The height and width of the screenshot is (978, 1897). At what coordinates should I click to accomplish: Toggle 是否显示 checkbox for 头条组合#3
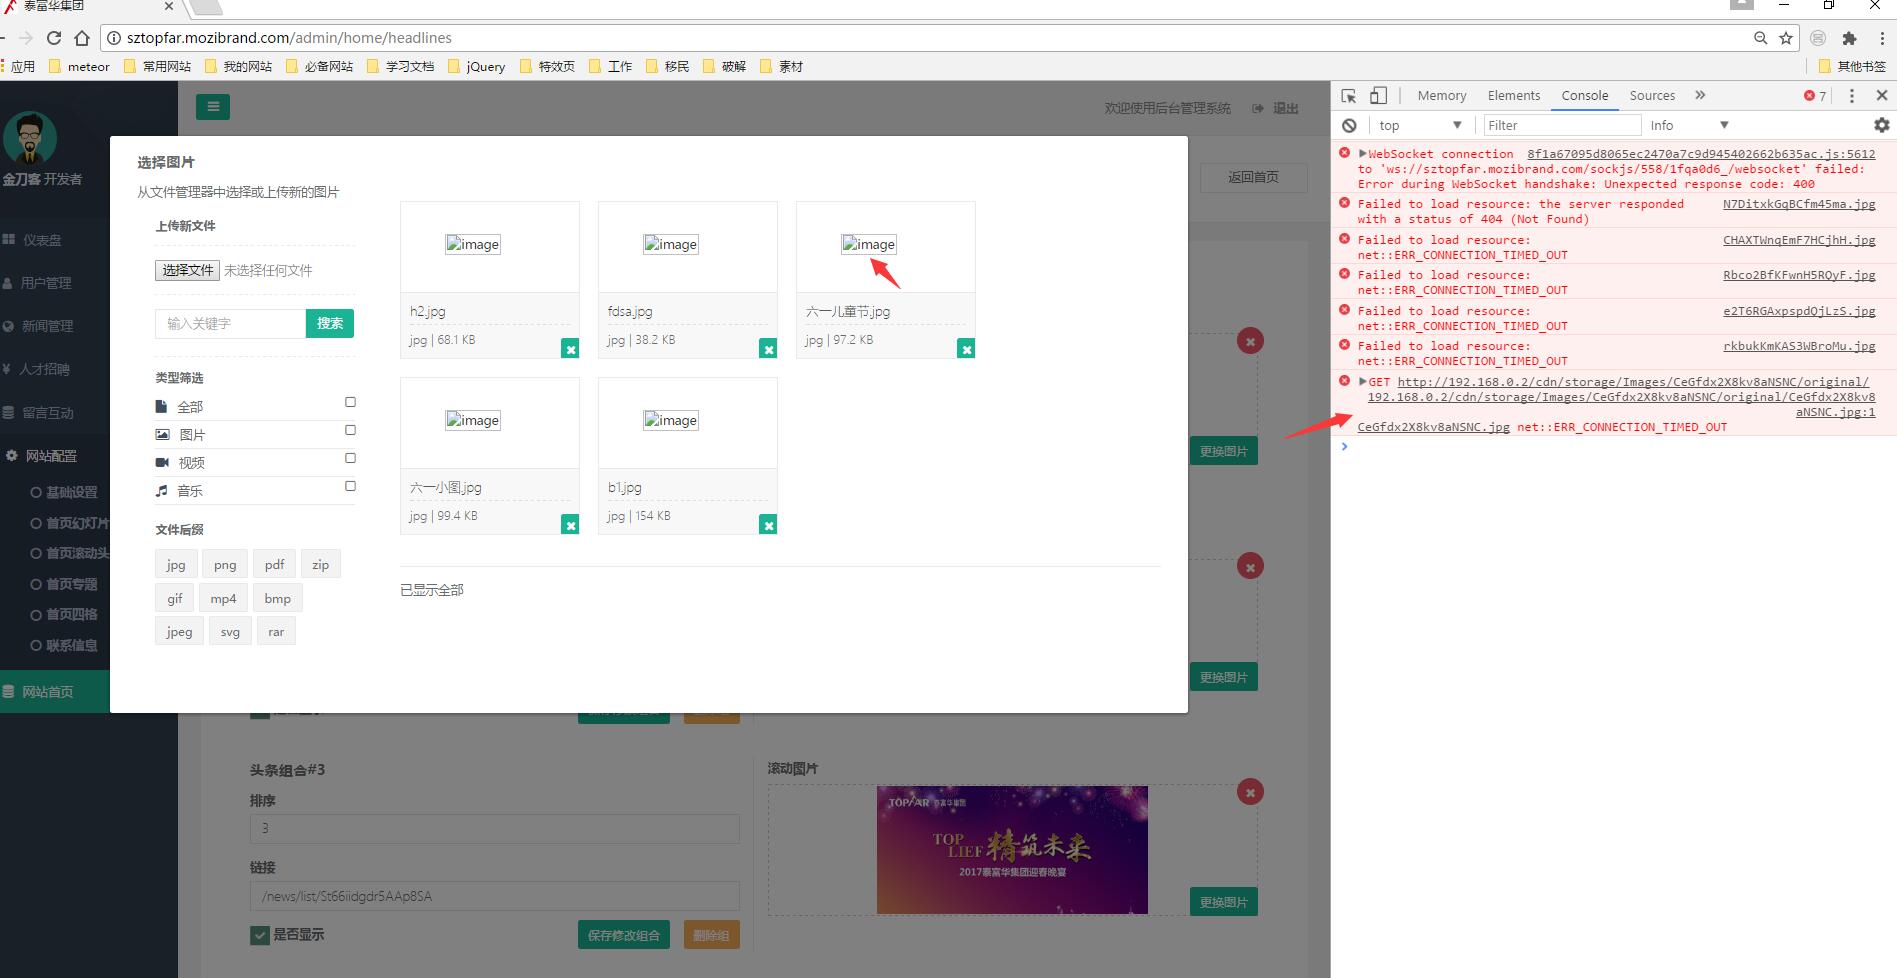pyautogui.click(x=260, y=935)
